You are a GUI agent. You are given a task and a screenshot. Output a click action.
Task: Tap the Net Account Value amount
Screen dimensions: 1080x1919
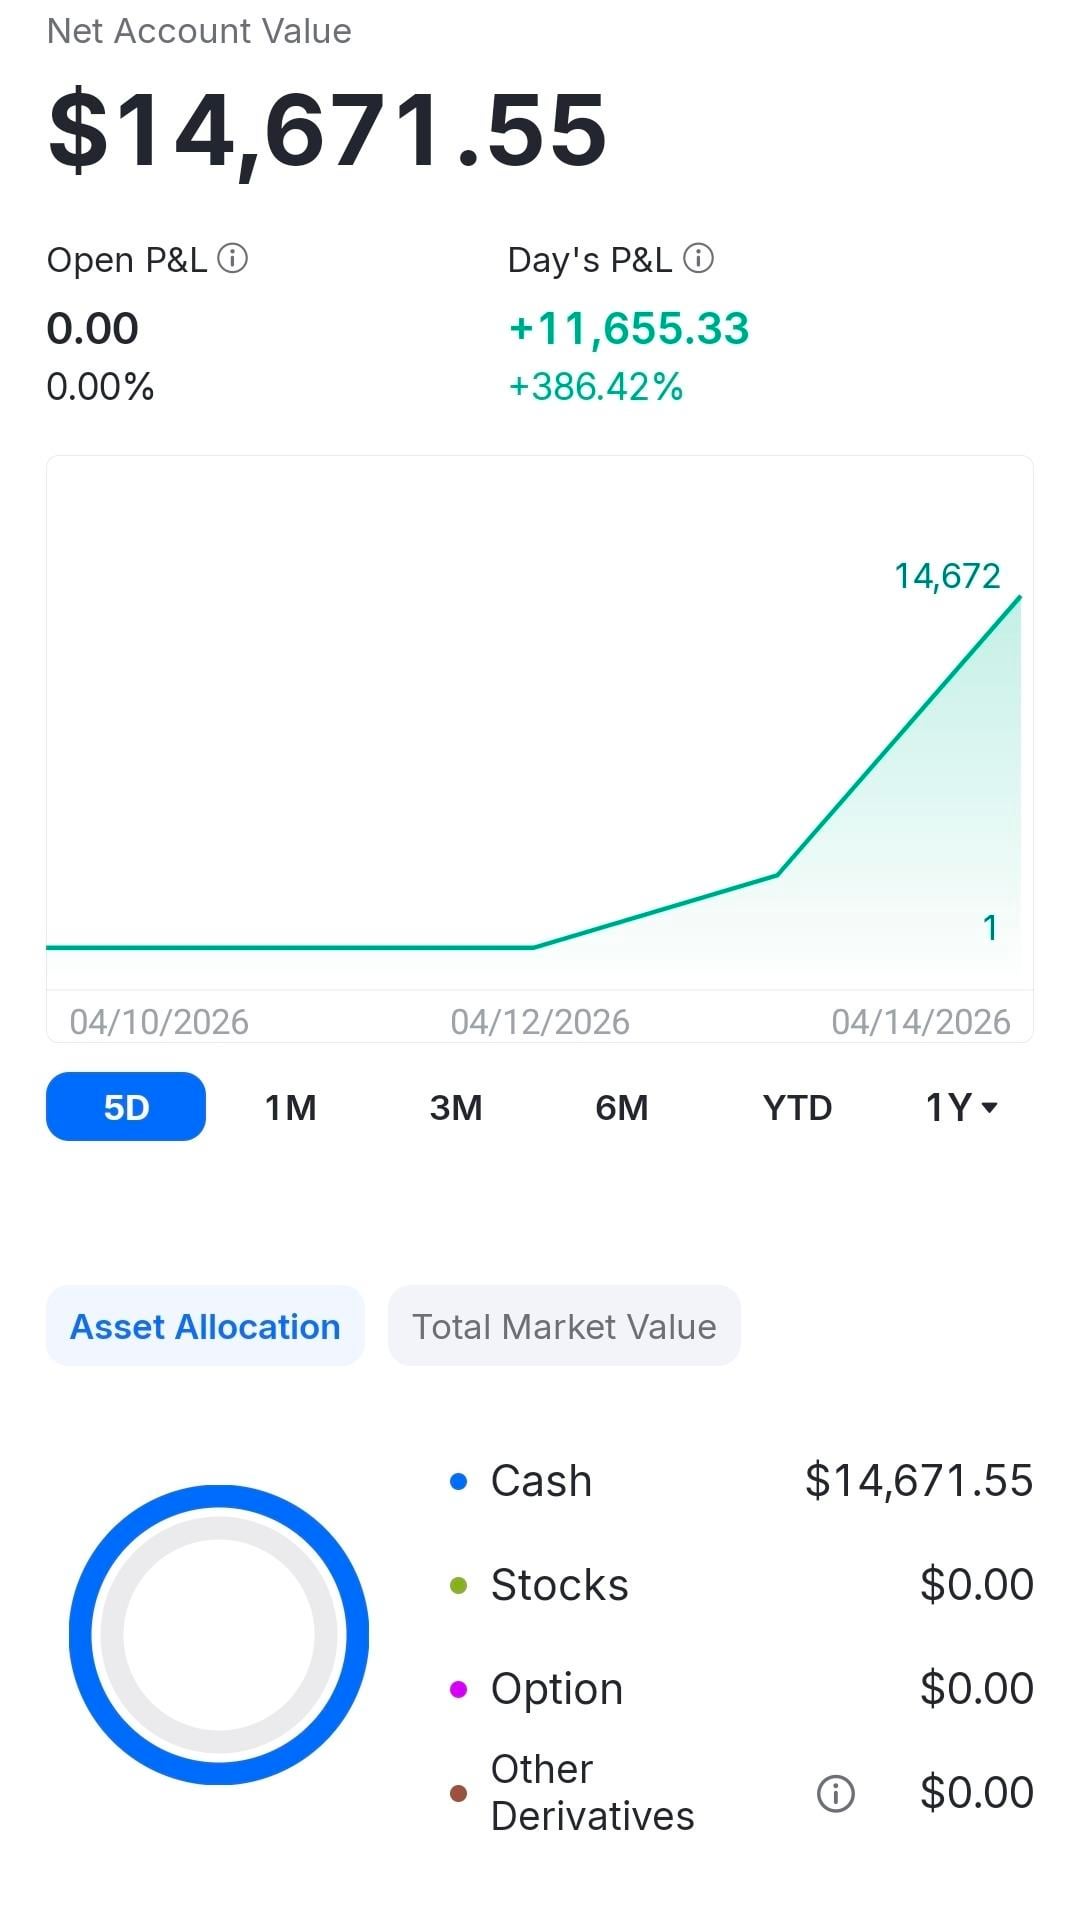click(x=328, y=130)
